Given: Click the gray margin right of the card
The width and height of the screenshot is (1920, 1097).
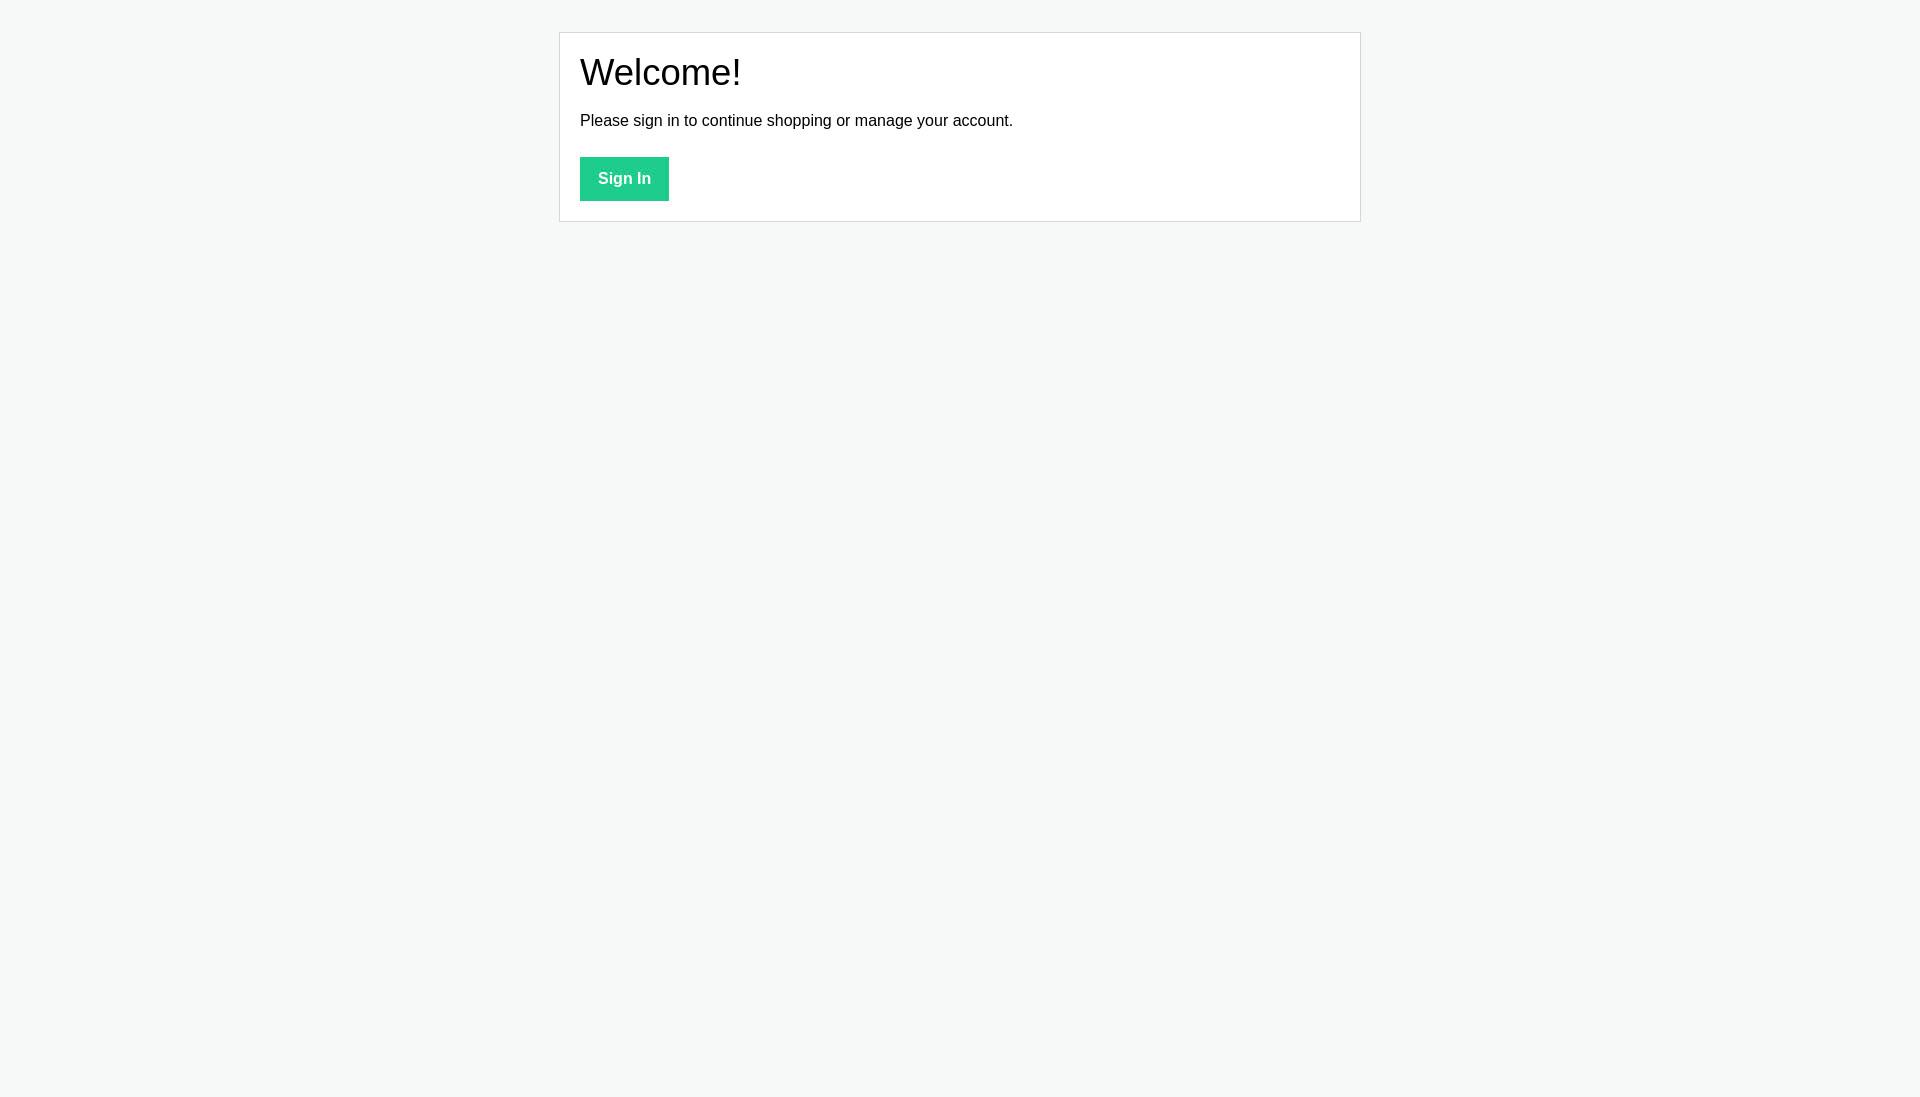Looking at the screenshot, I should [x=1640, y=127].
